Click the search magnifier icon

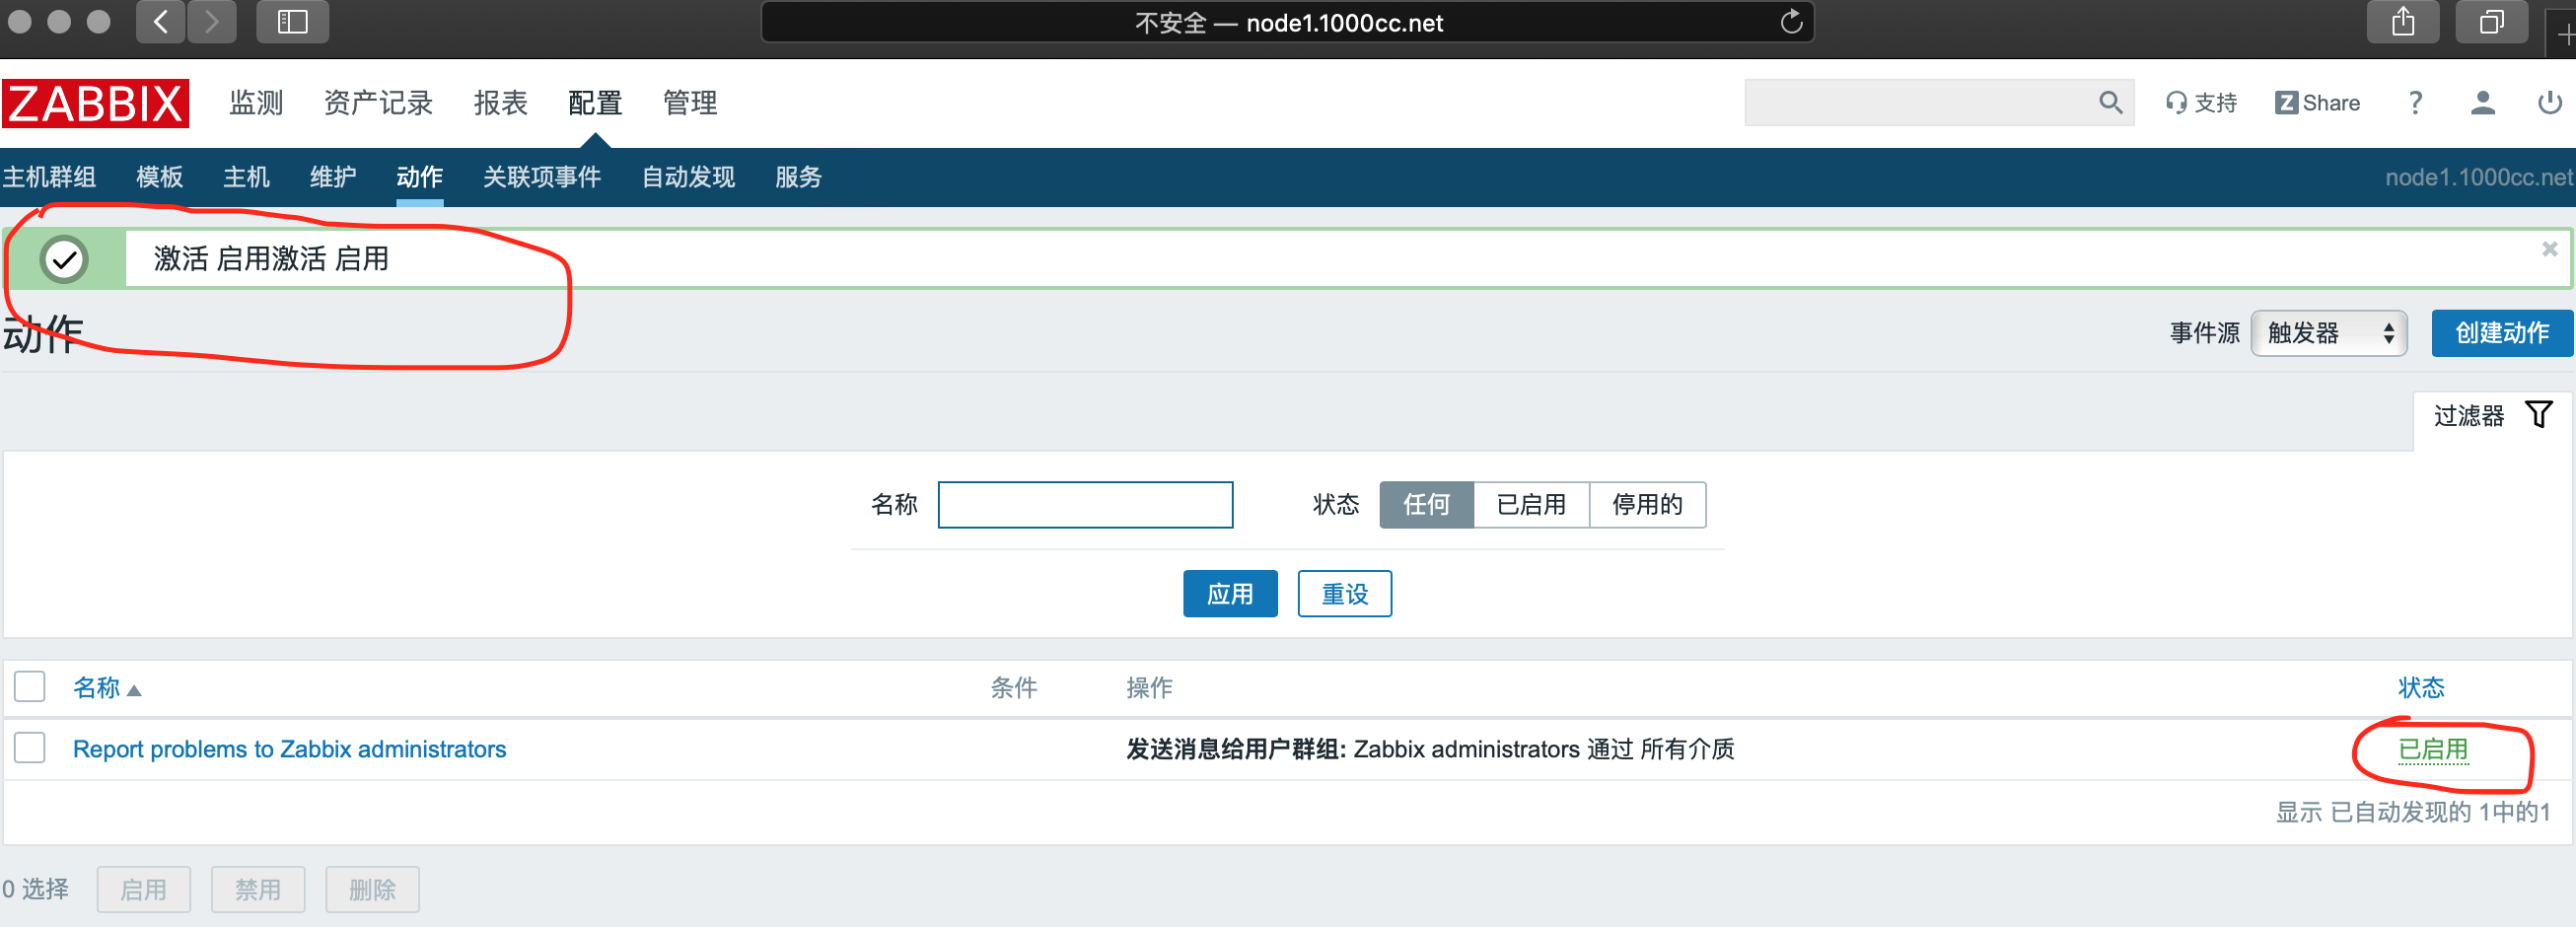click(x=2110, y=103)
